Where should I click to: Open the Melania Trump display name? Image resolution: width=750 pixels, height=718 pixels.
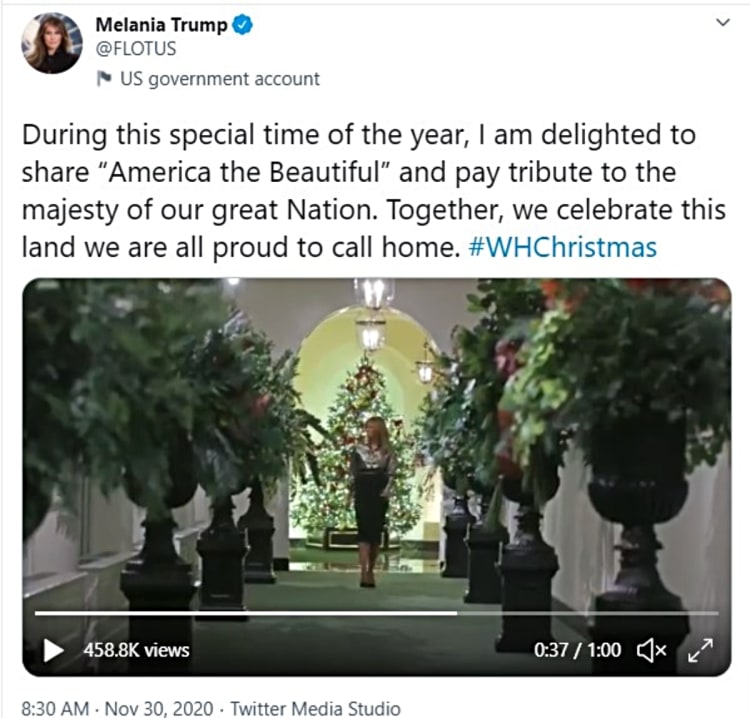[159, 26]
